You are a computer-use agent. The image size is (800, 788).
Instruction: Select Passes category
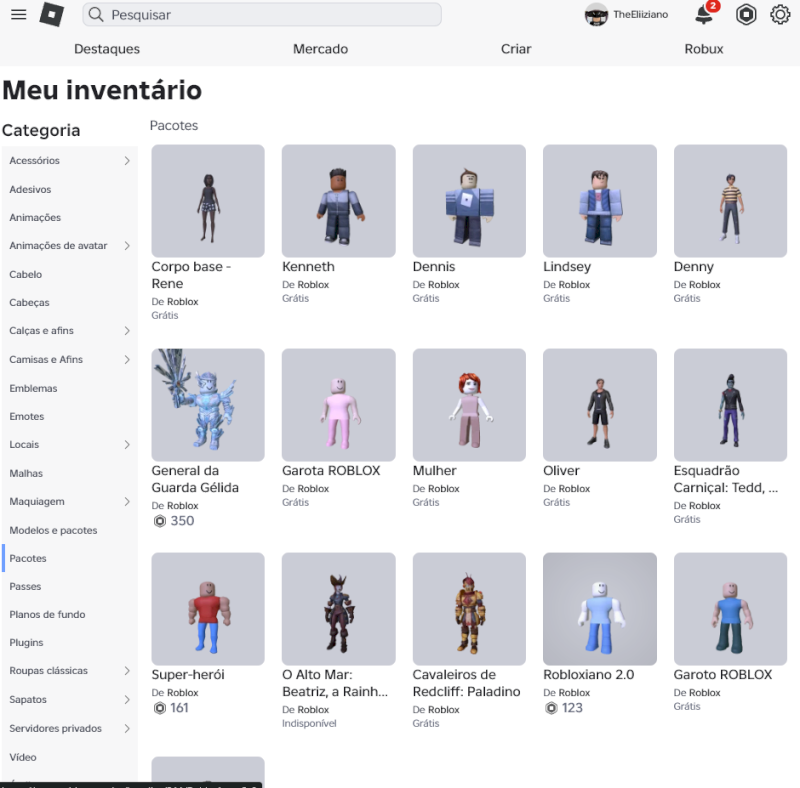70,586
